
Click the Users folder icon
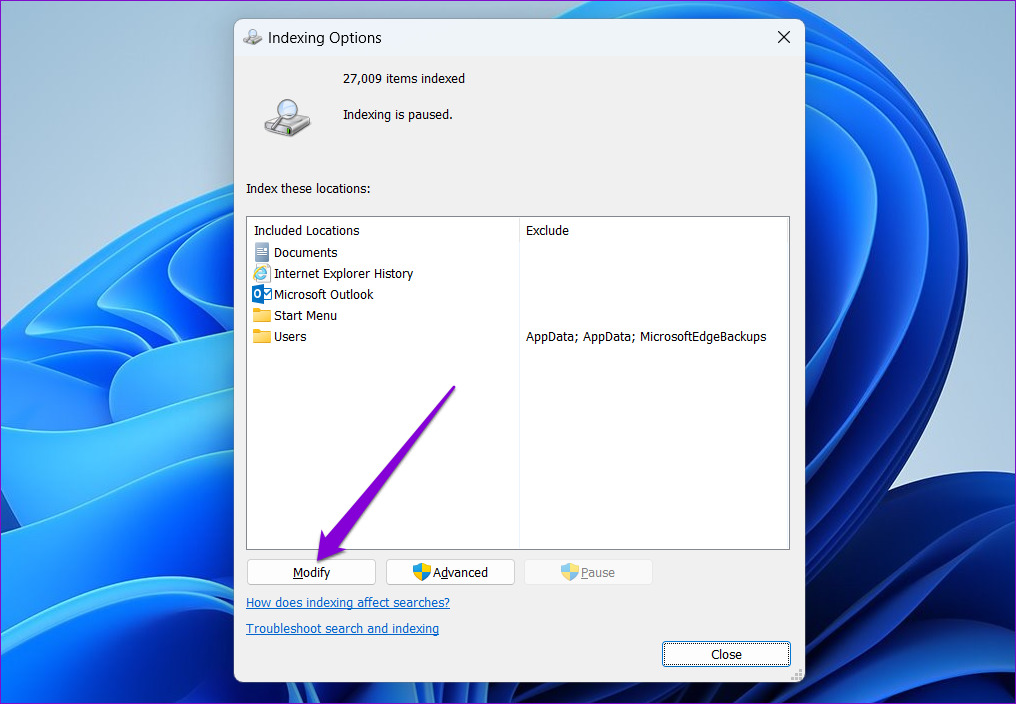coord(262,336)
